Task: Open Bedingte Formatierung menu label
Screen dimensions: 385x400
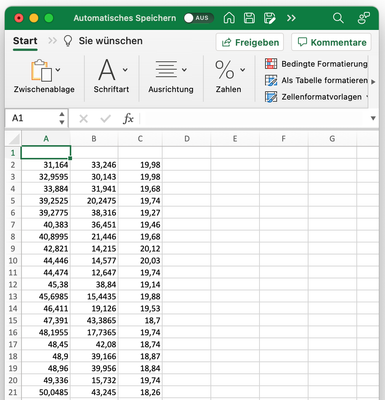Action: [324, 64]
